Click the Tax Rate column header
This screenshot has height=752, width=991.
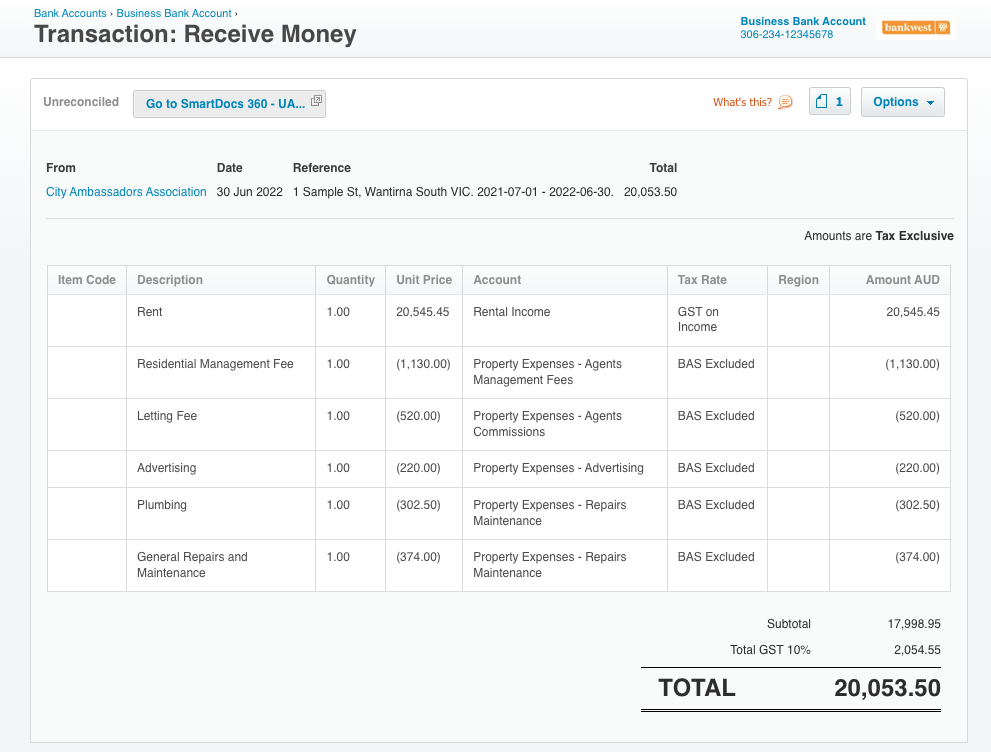click(x=702, y=280)
